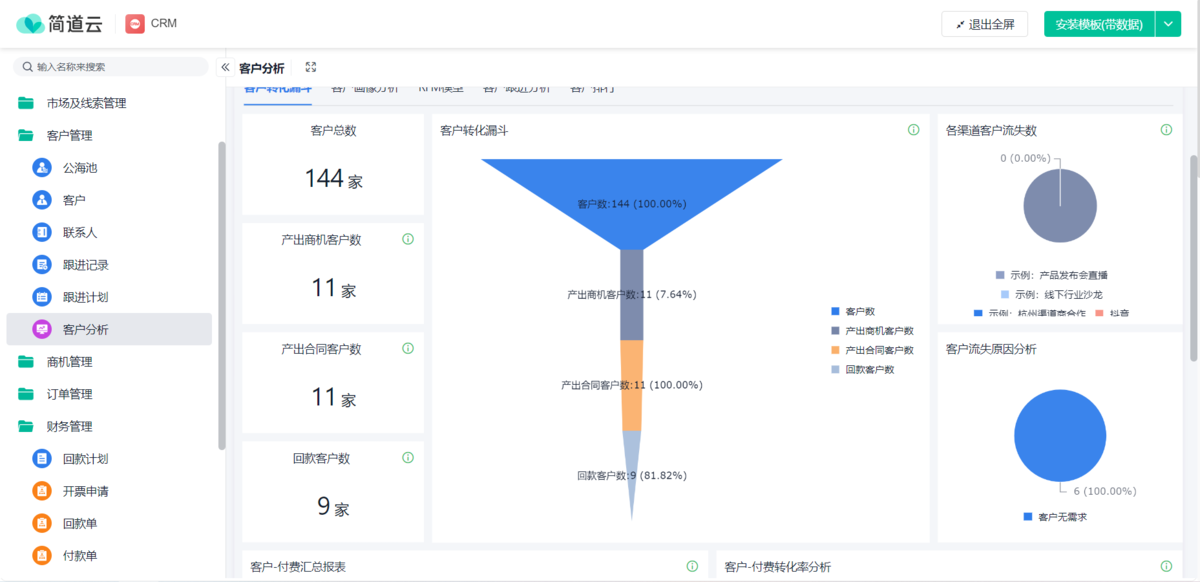Image resolution: width=1200 pixels, height=582 pixels.
Task: Open 跟进计划 in the sidebar
Action: (x=109, y=297)
